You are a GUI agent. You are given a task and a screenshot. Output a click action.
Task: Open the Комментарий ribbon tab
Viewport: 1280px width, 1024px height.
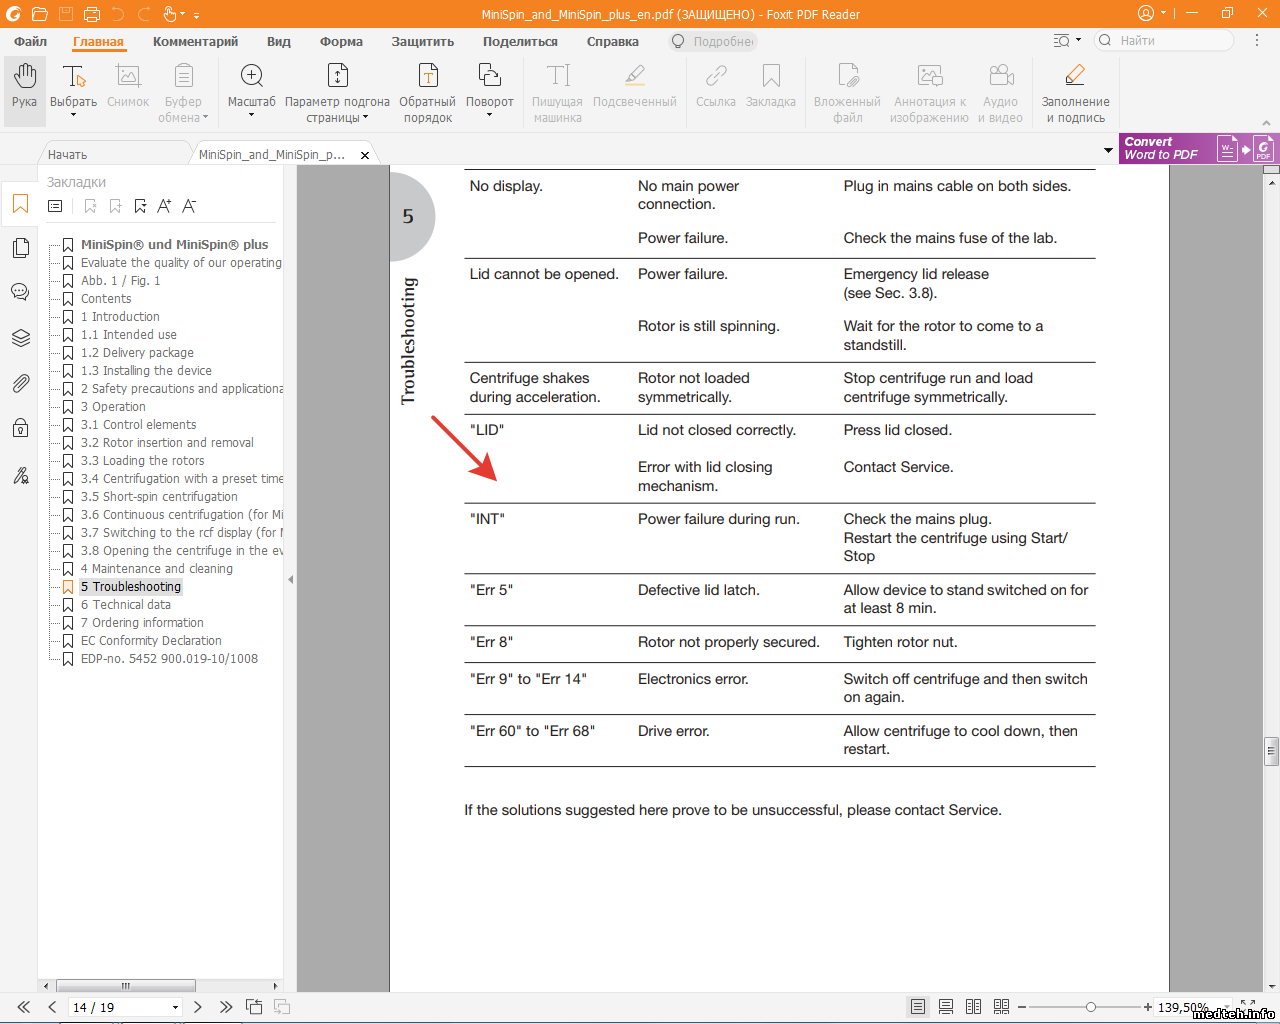pyautogui.click(x=195, y=42)
